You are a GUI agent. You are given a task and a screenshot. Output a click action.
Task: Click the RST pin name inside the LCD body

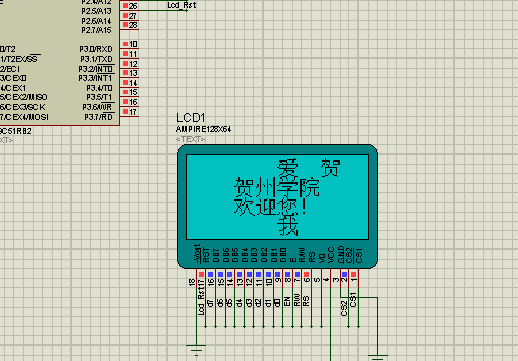tap(206, 255)
